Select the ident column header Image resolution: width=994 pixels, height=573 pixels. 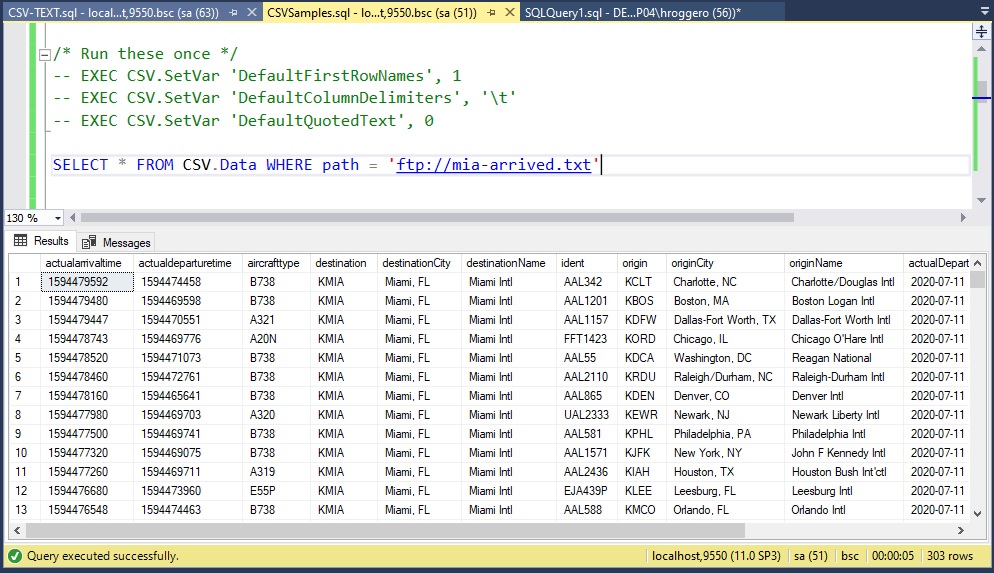pos(586,263)
